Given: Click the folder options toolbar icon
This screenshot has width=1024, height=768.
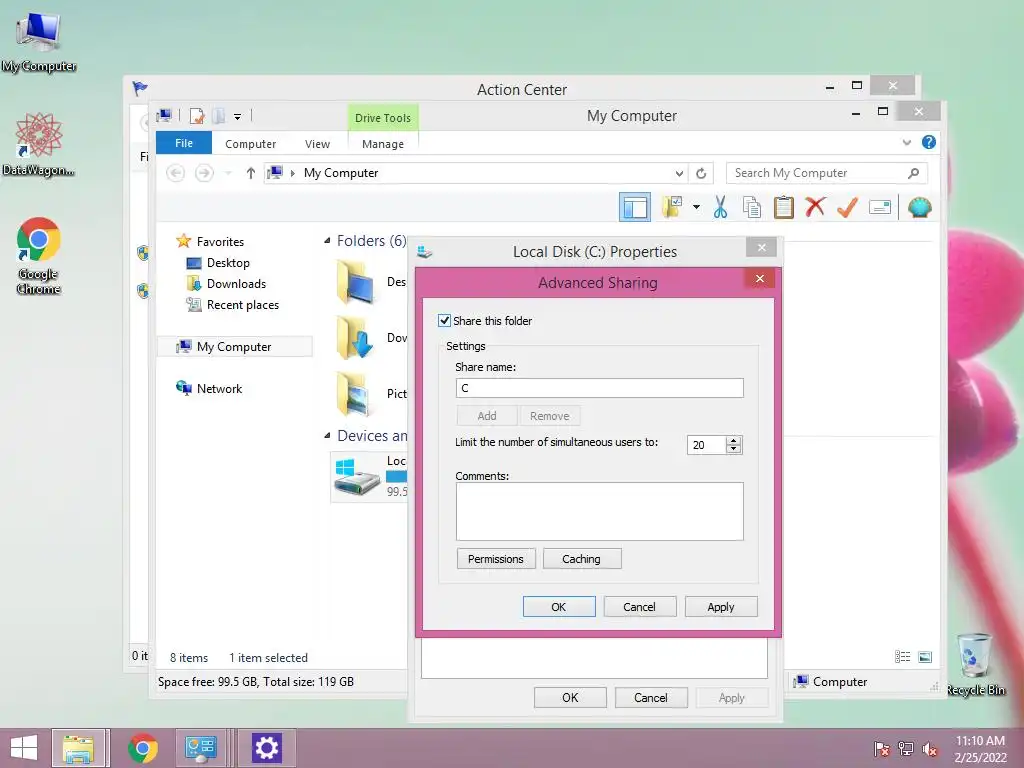Looking at the screenshot, I should tap(672, 208).
